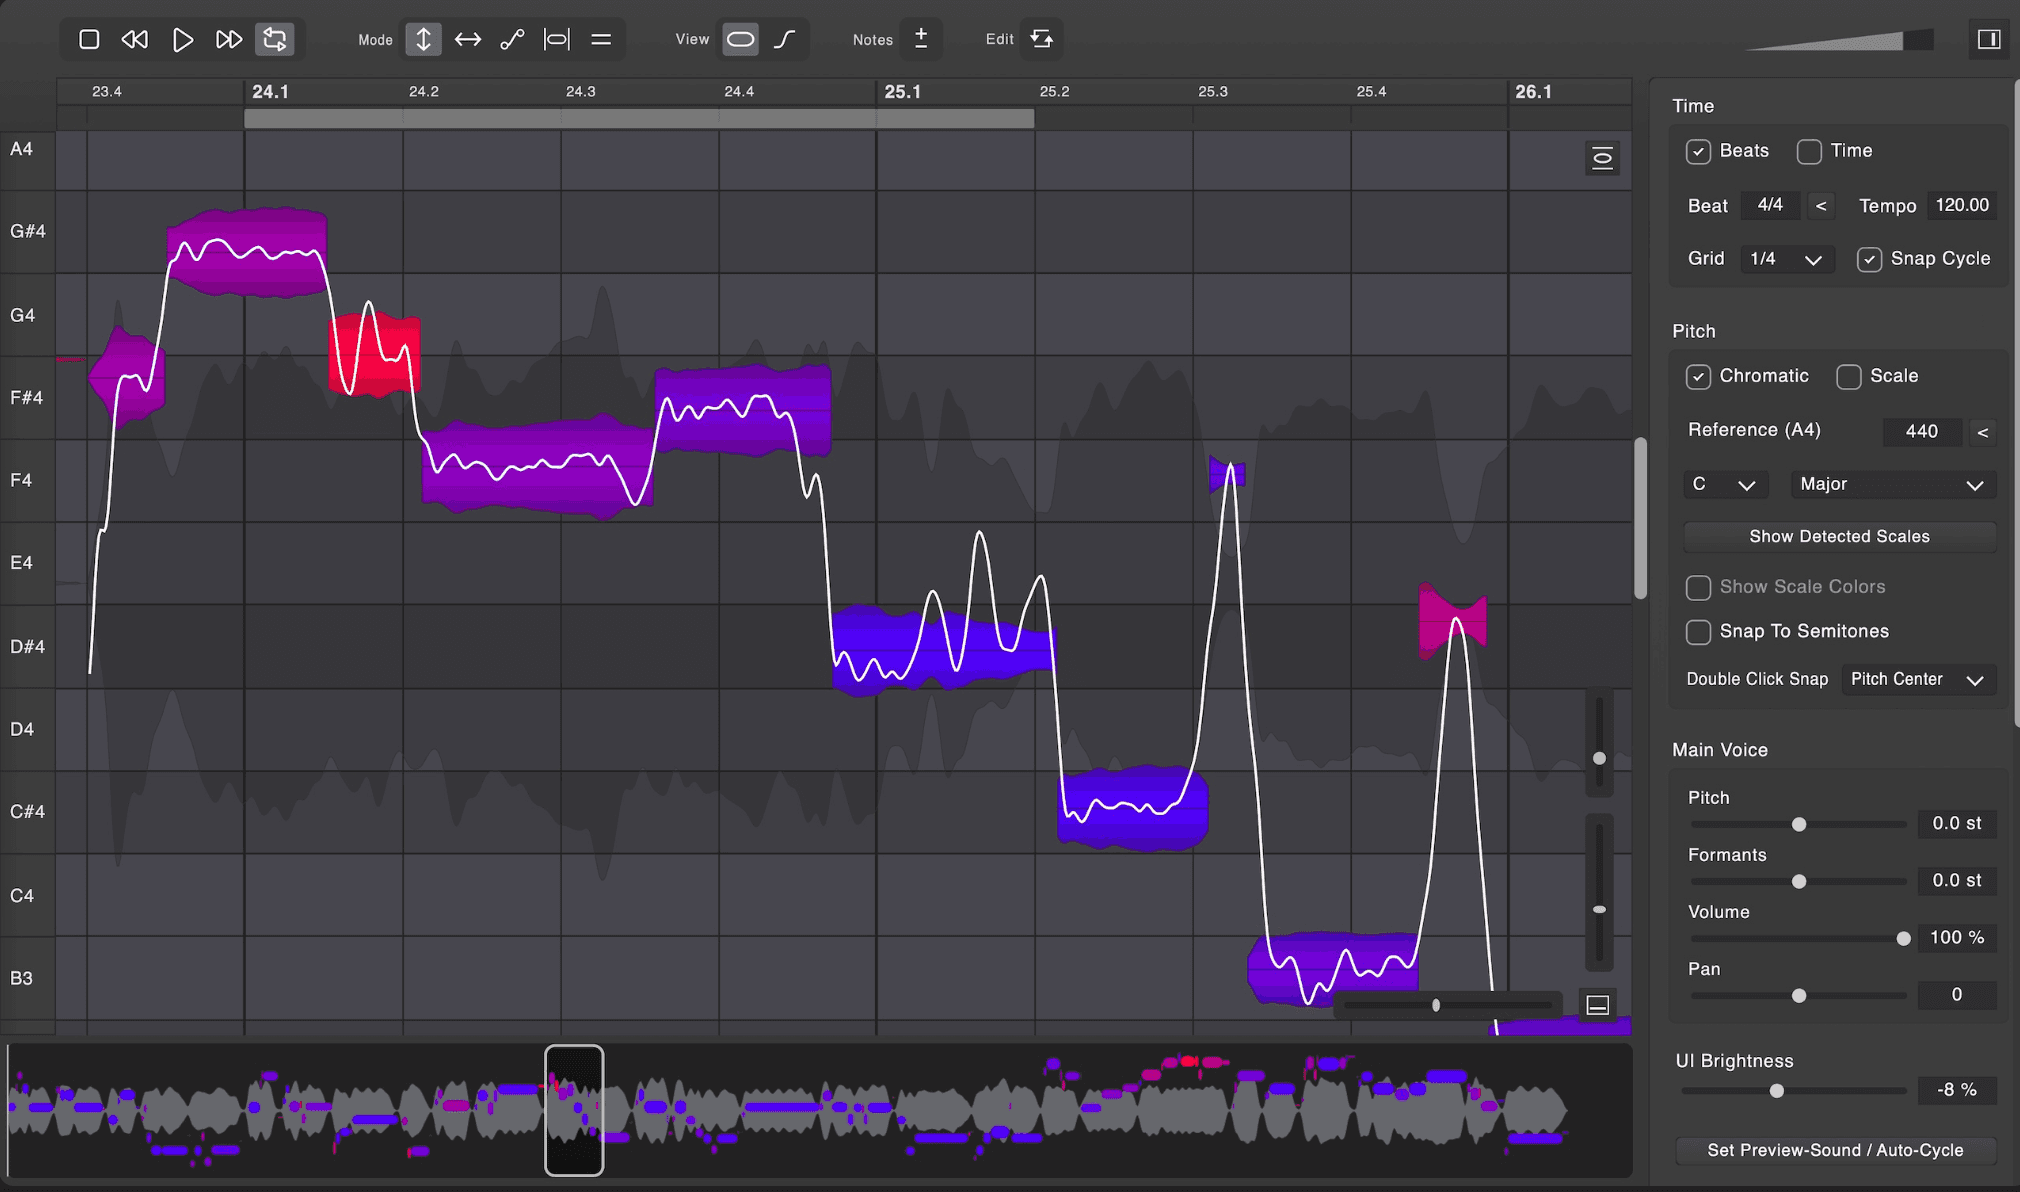The height and width of the screenshot is (1192, 2020).
Task: Click Show Detected Scales button
Action: click(x=1839, y=537)
